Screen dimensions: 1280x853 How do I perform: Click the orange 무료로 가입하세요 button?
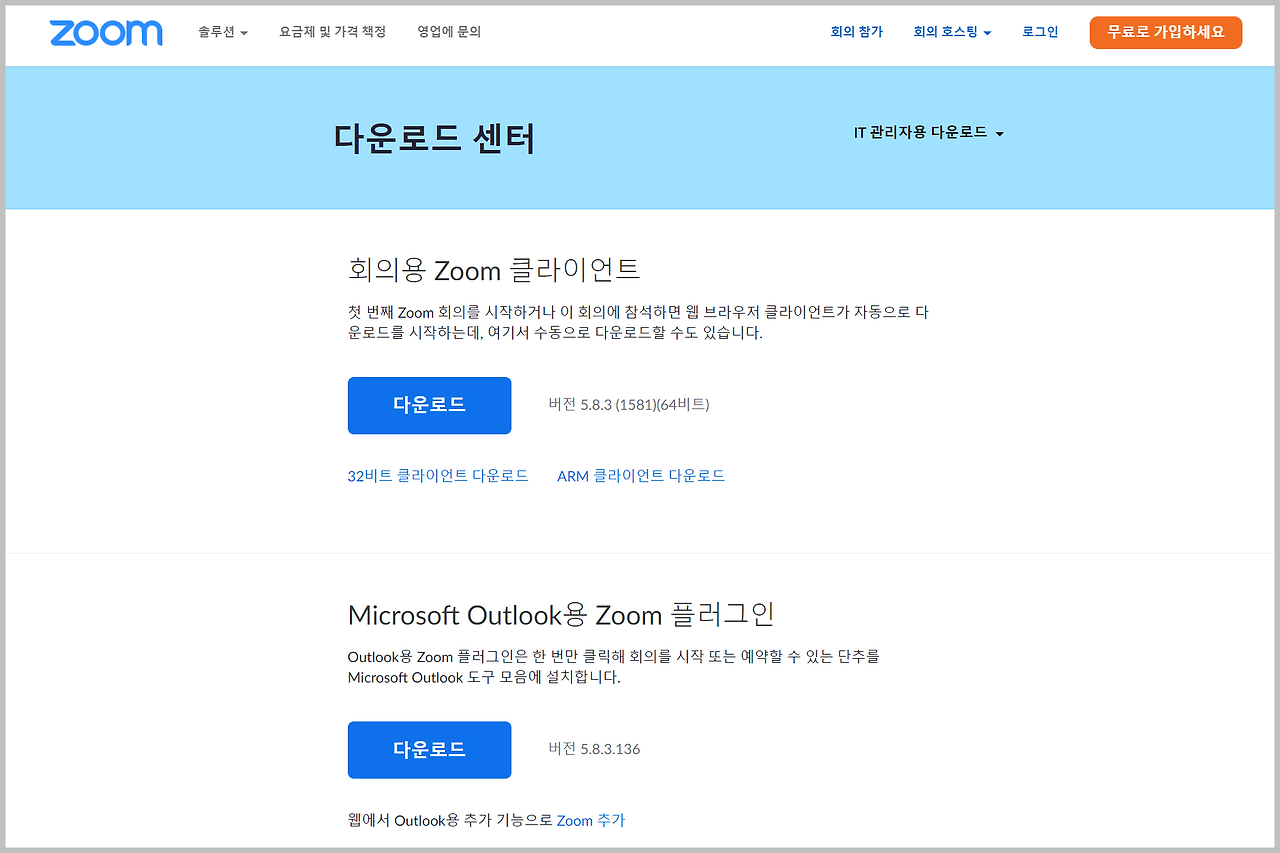(1166, 32)
